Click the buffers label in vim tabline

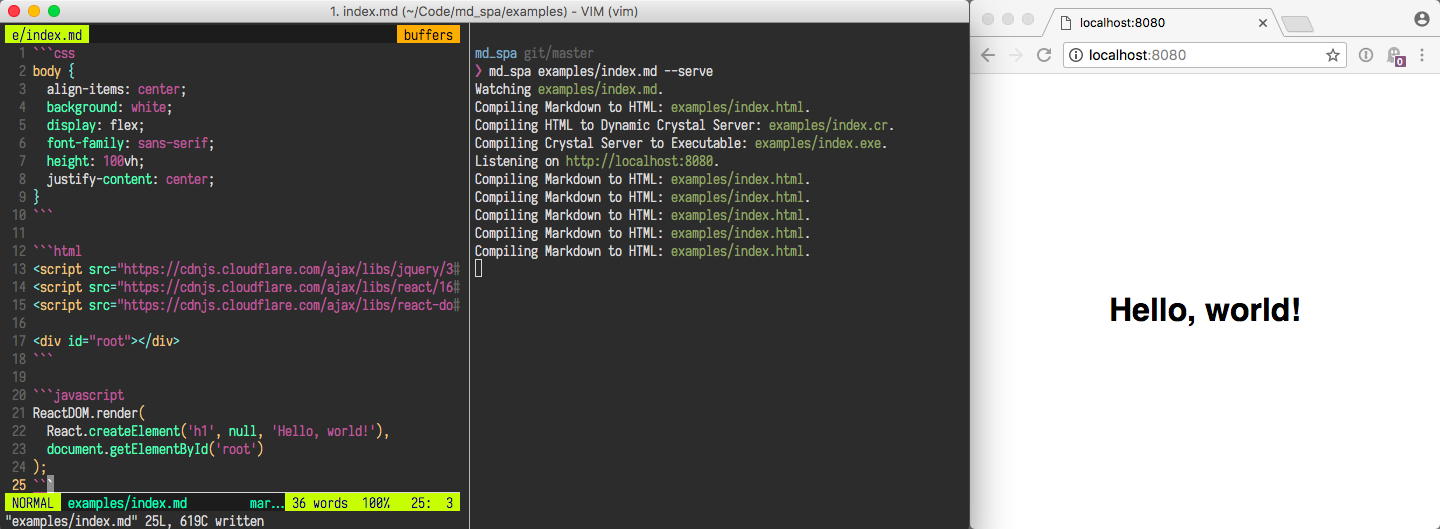pyautogui.click(x=428, y=35)
